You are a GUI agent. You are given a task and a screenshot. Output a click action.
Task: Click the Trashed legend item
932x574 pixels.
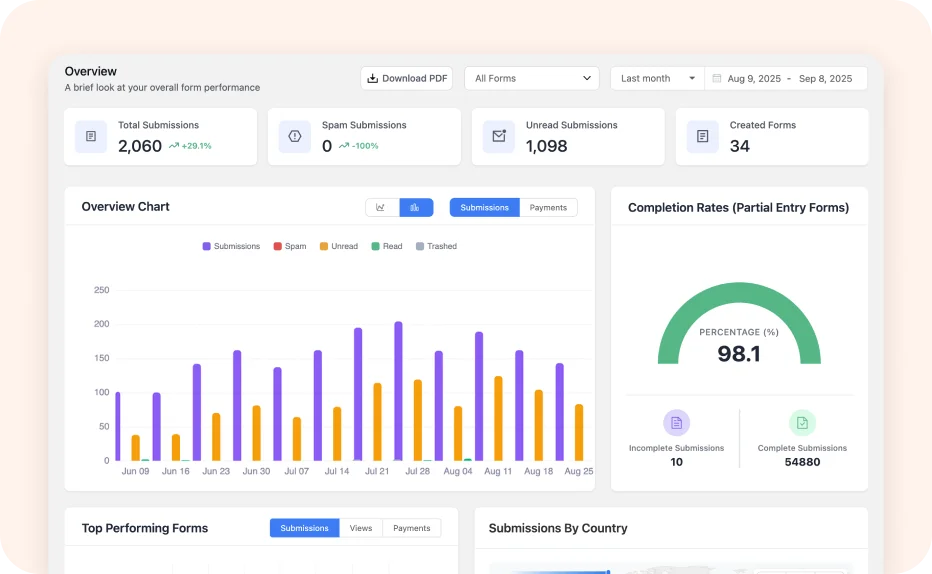(436, 246)
